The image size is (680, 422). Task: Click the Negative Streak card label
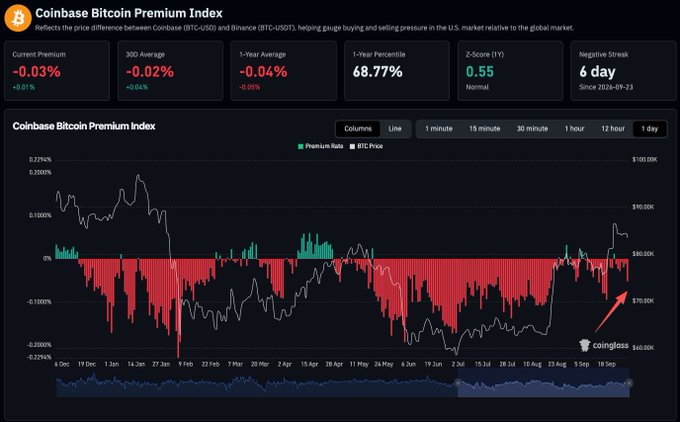pos(603,55)
